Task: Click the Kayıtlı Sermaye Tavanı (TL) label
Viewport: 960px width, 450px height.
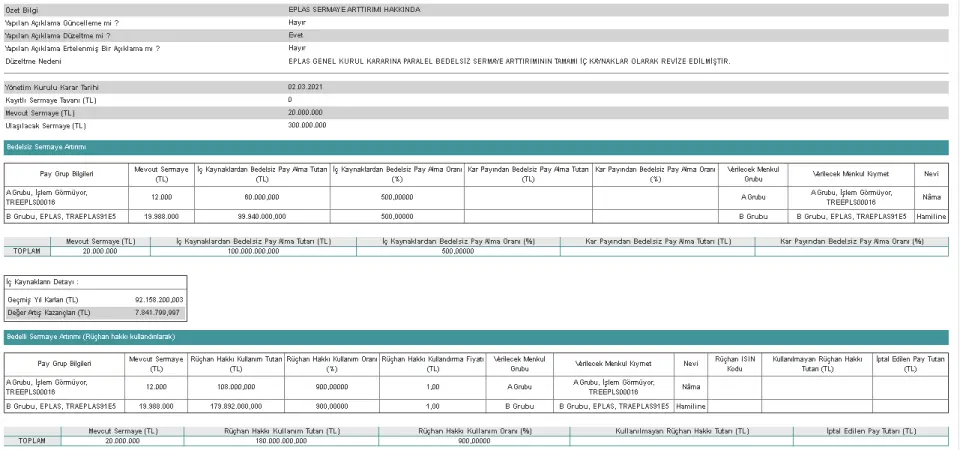Action: pos(50,100)
